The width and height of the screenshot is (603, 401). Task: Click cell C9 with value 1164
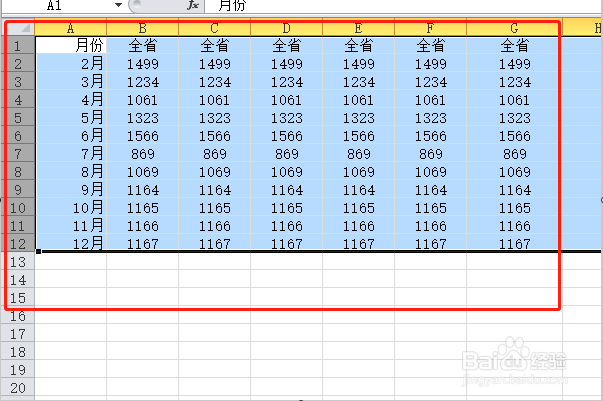coord(215,190)
